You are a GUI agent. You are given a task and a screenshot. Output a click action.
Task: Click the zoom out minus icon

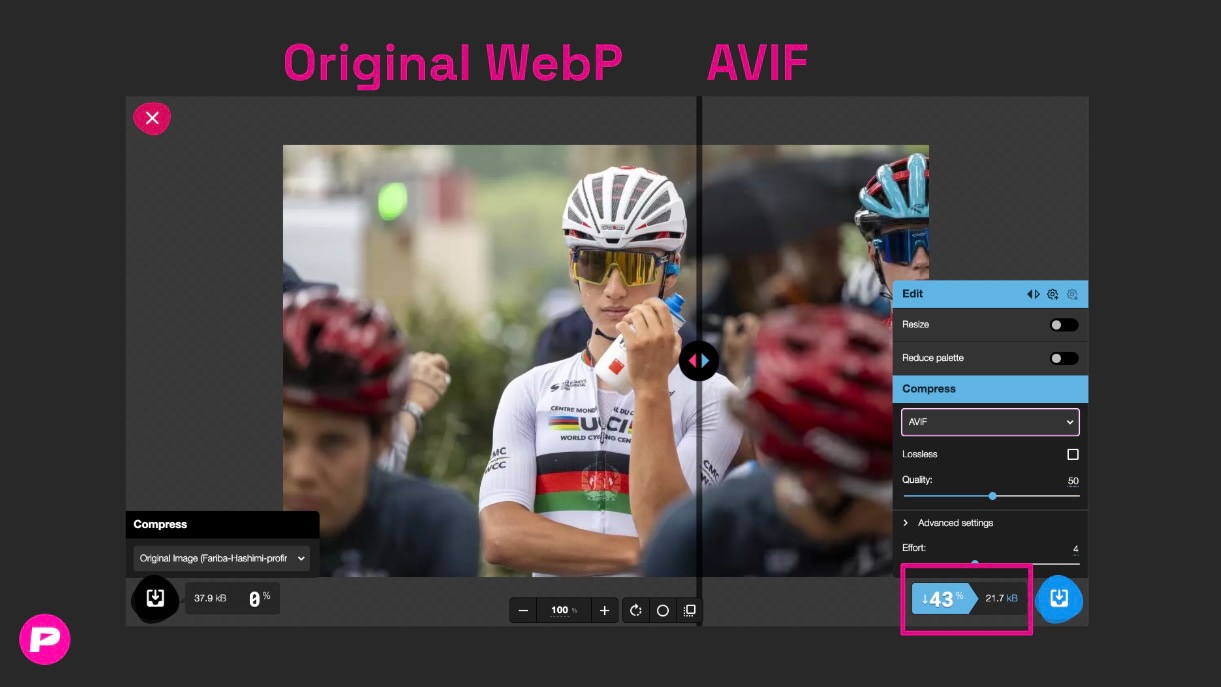point(524,610)
